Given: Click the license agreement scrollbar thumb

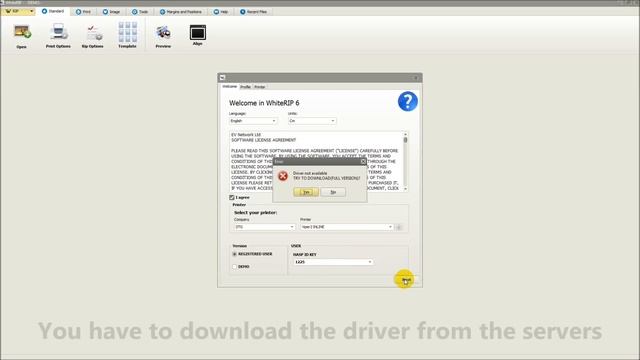Looking at the screenshot, I should pos(405,140).
